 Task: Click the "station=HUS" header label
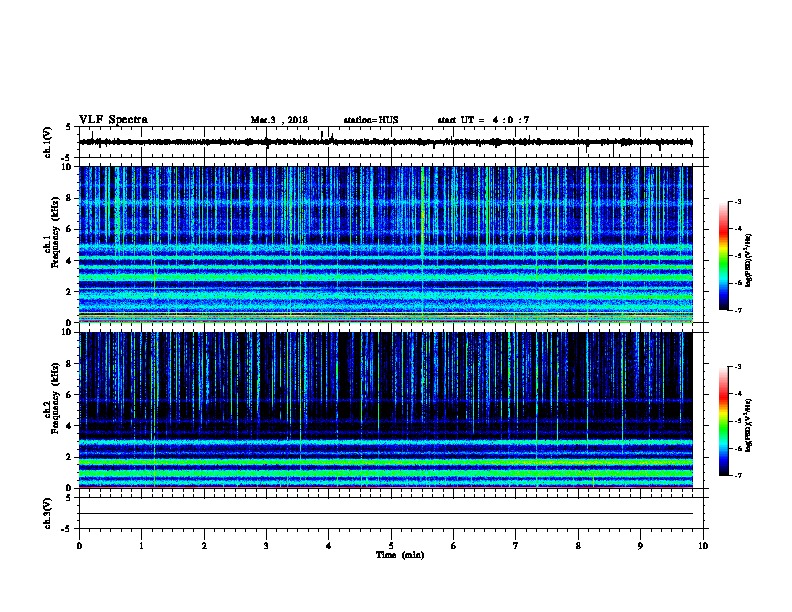click(x=371, y=120)
